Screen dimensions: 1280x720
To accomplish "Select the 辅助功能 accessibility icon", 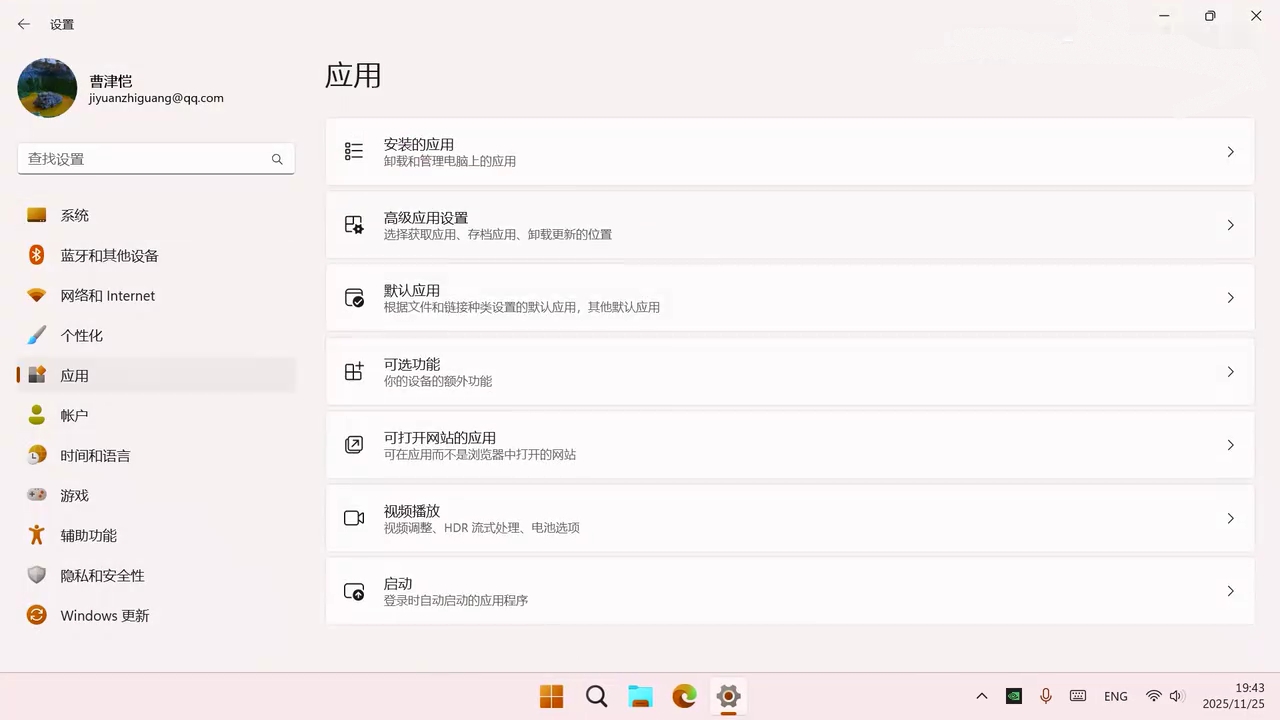I will click(x=37, y=536).
